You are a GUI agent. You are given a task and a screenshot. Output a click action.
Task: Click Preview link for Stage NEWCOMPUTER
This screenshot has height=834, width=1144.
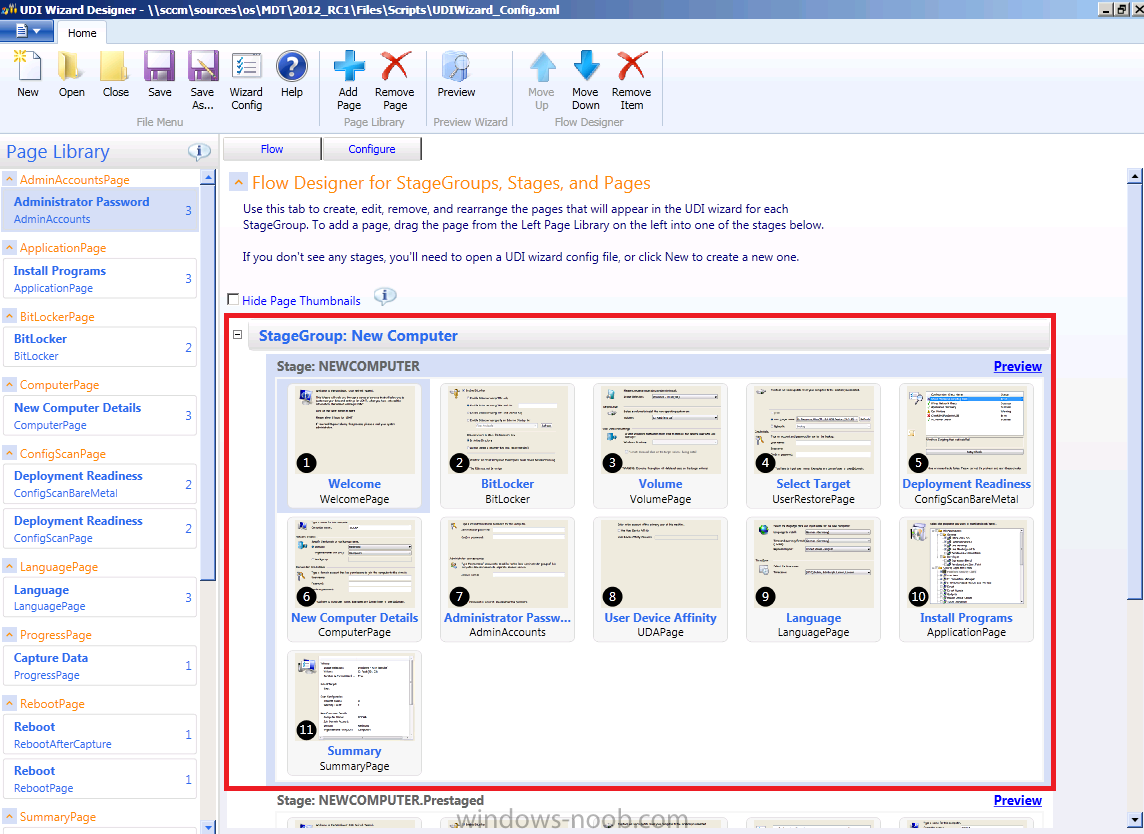(x=1017, y=366)
